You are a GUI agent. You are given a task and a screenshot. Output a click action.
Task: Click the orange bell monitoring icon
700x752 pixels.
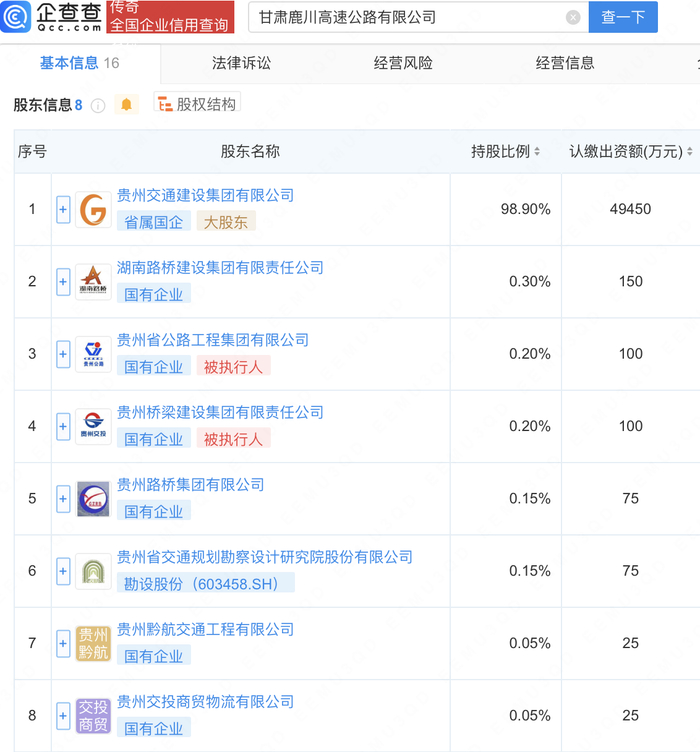point(127,105)
